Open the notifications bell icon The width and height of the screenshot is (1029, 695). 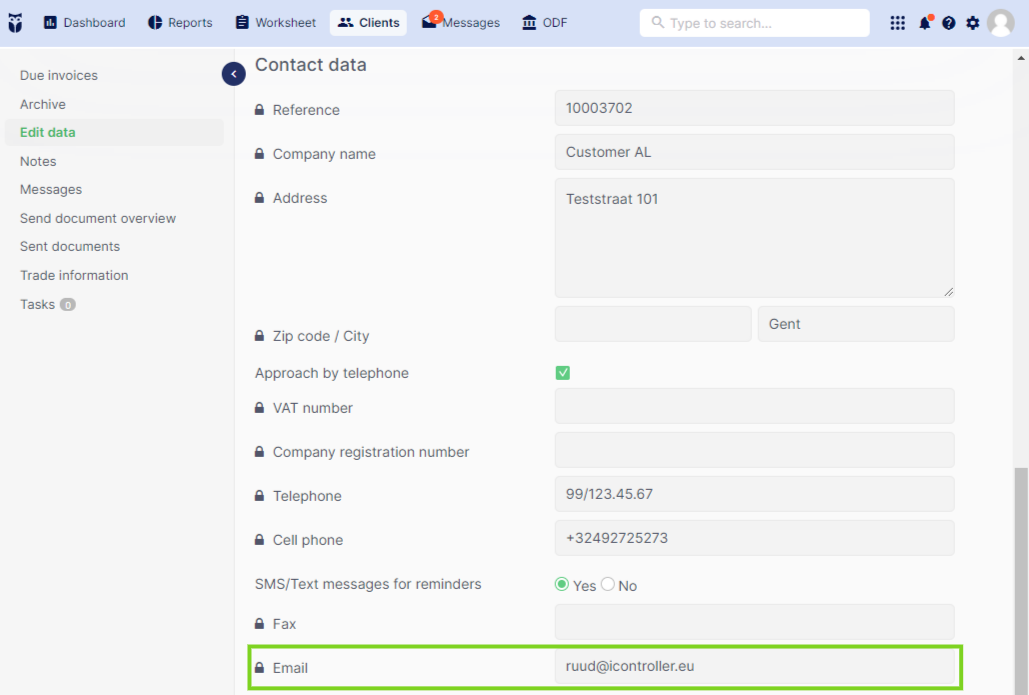[x=925, y=23]
